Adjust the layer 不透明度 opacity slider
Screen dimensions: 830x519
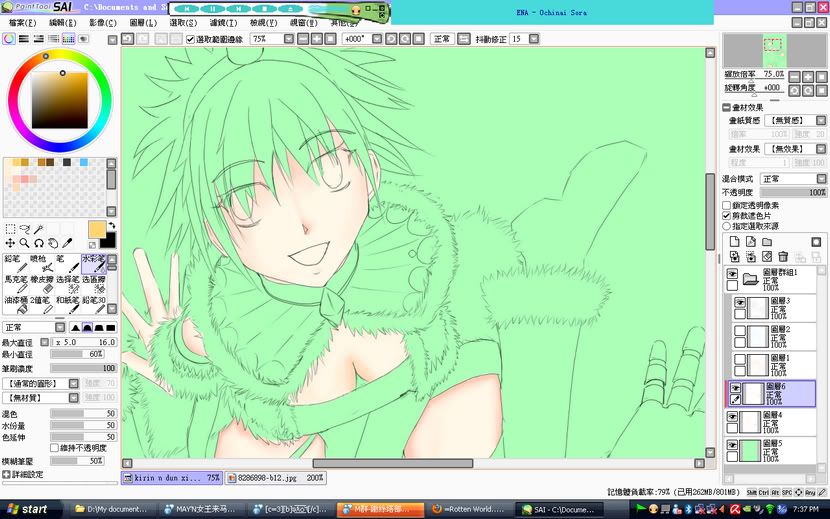click(x=793, y=192)
